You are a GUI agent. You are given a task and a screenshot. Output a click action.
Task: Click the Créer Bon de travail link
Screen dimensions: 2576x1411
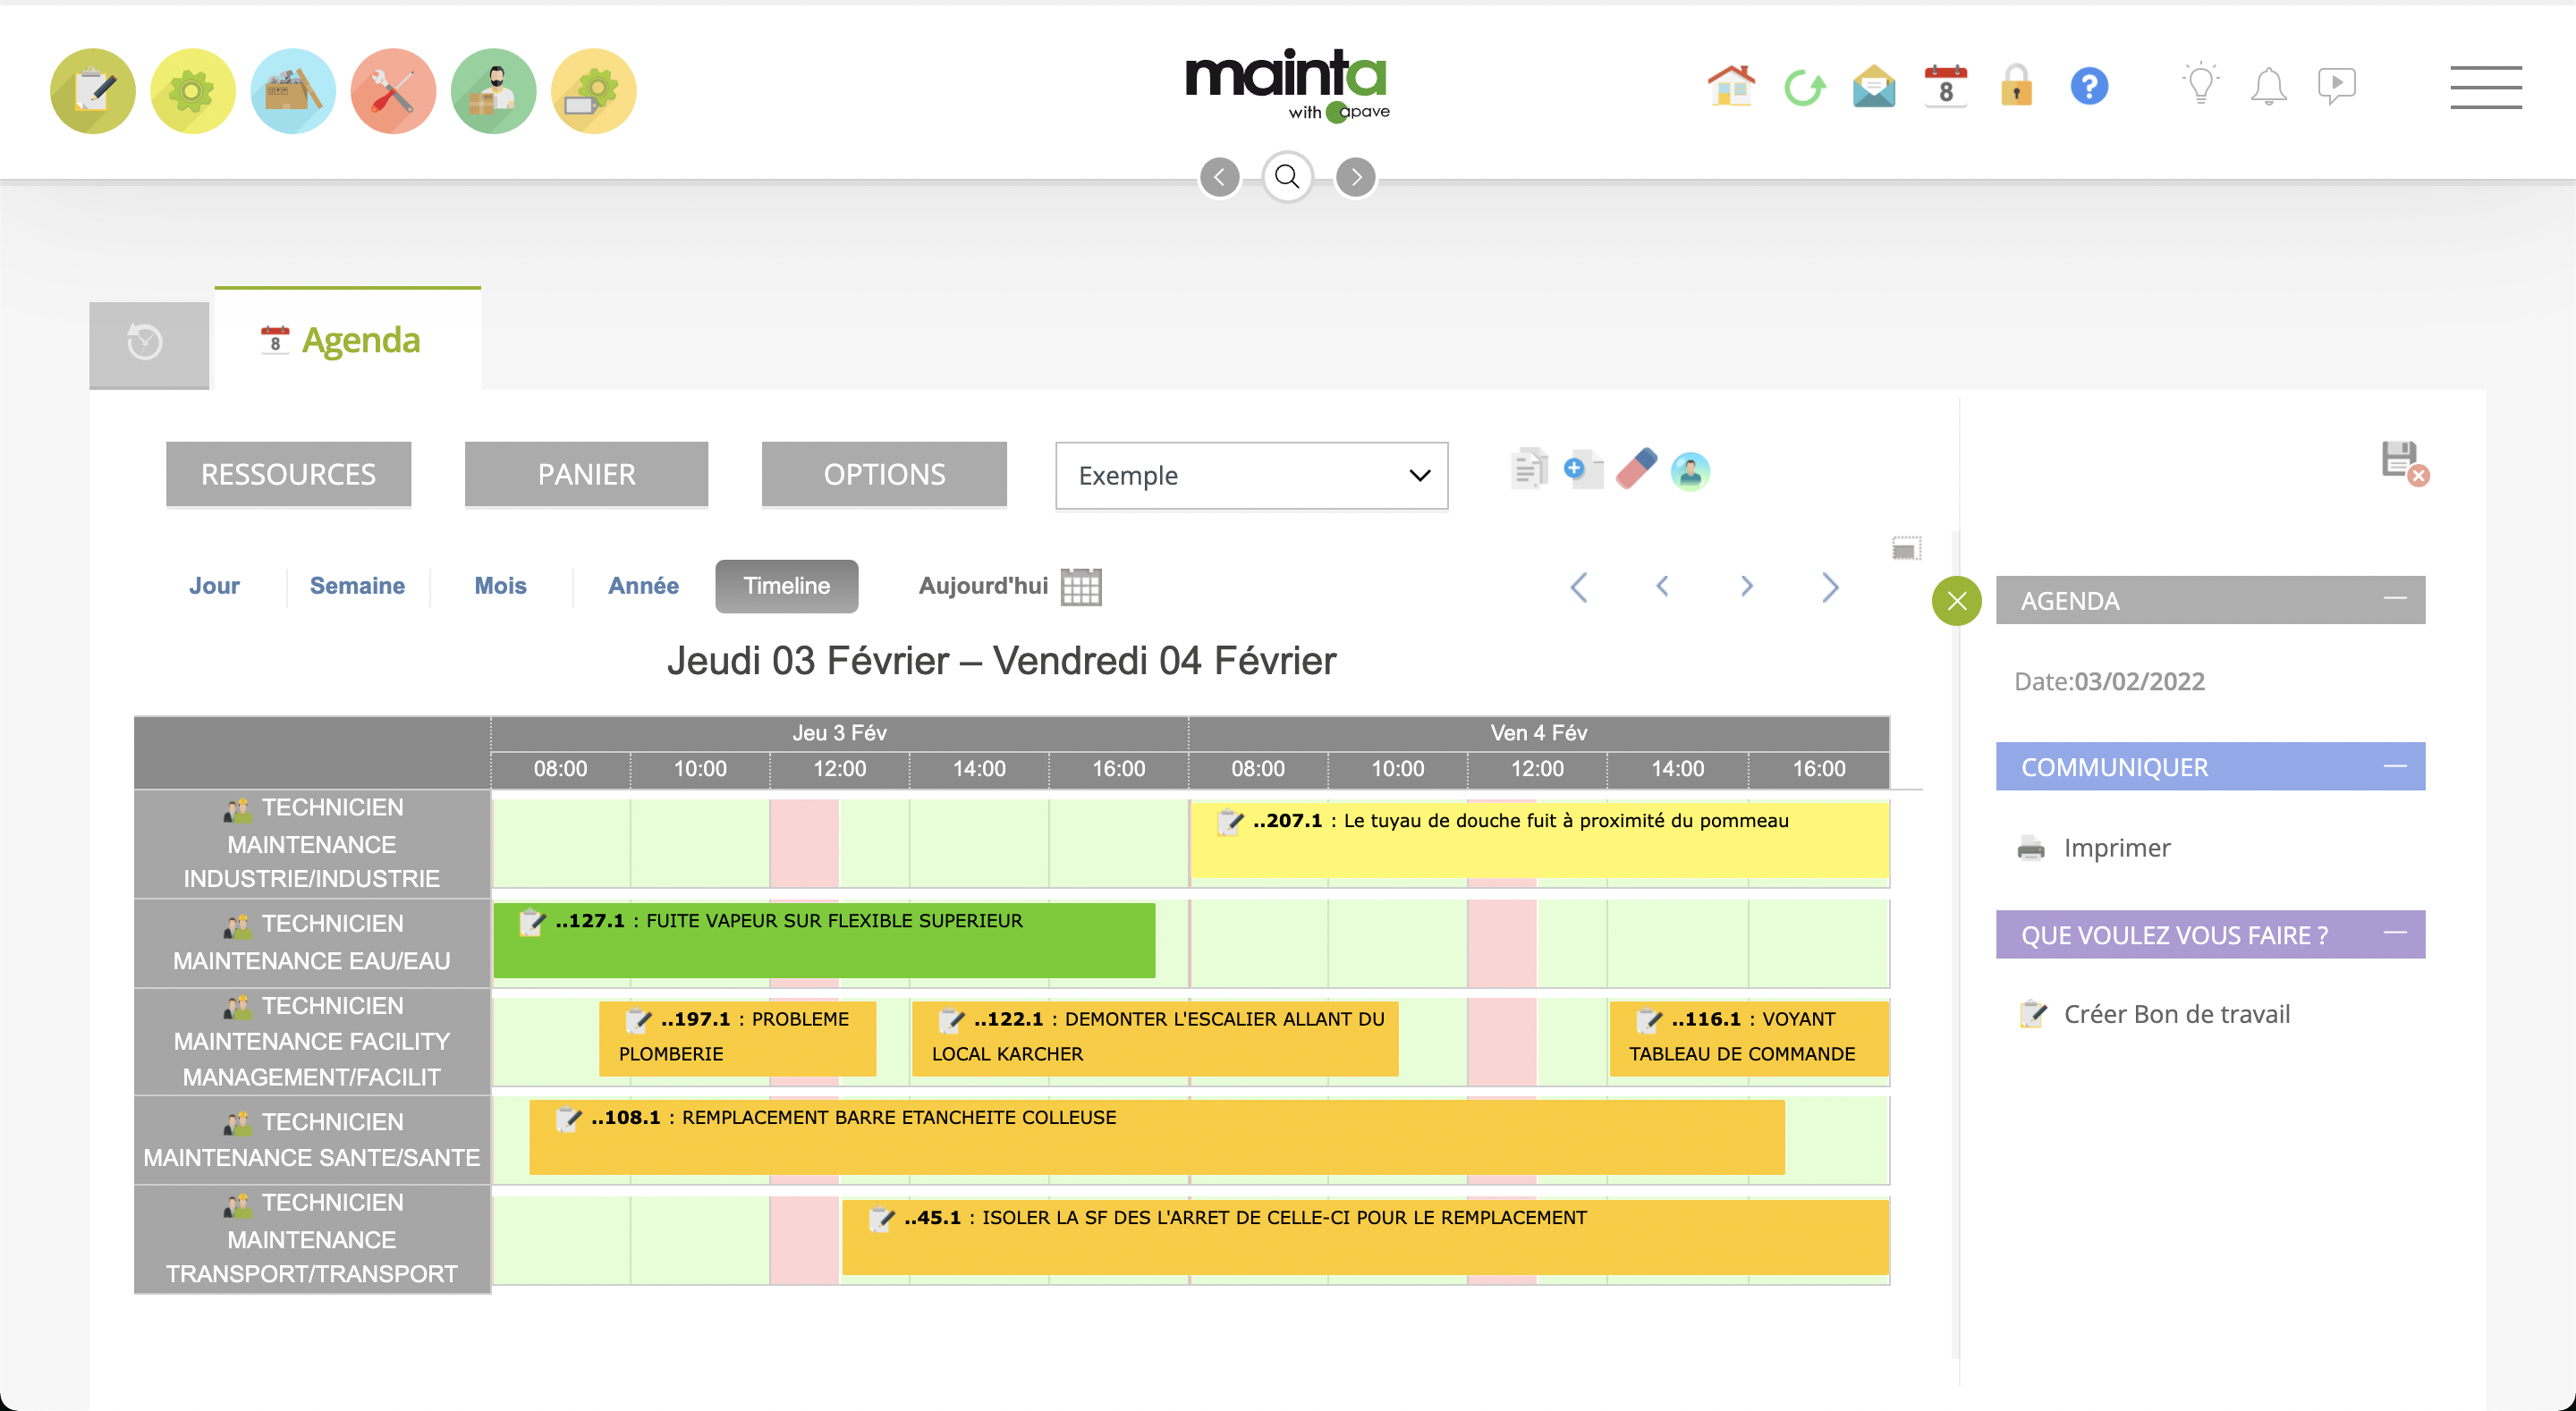[2176, 1014]
